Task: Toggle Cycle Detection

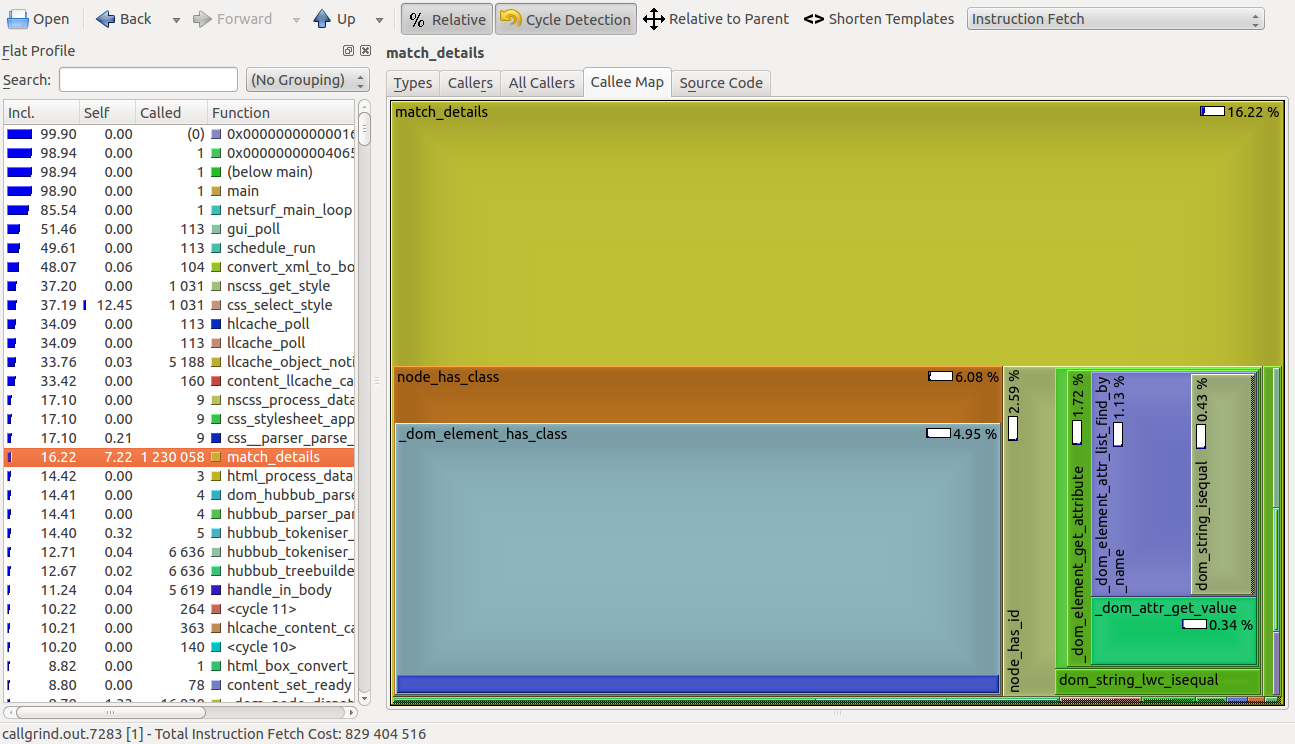Action: tap(566, 19)
